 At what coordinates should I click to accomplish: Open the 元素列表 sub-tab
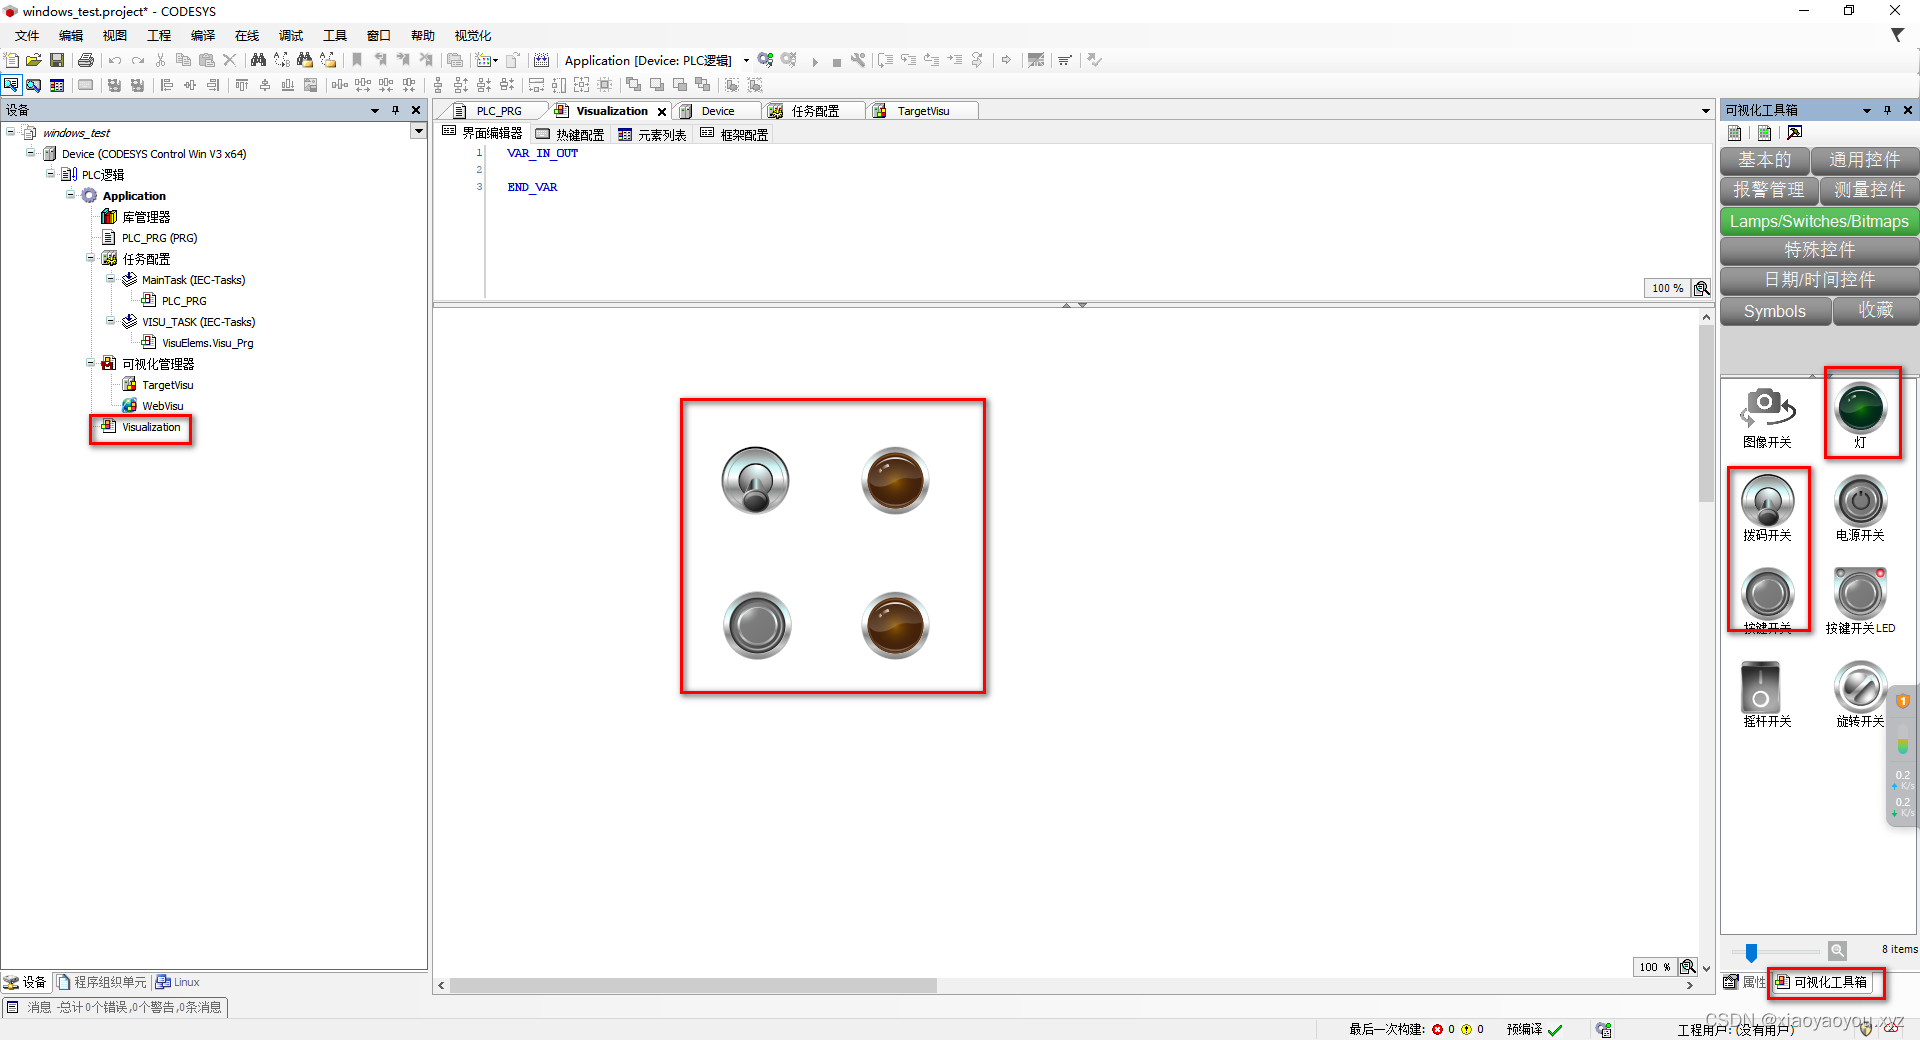coord(652,134)
